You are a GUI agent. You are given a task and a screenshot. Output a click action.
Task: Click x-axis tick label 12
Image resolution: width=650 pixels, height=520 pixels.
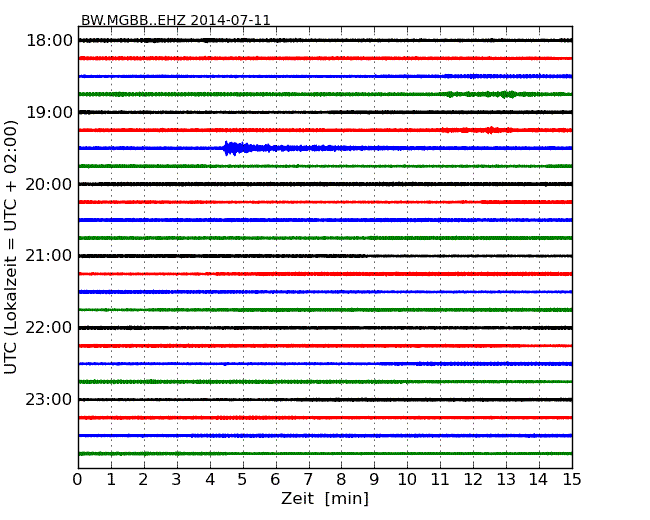point(473,480)
